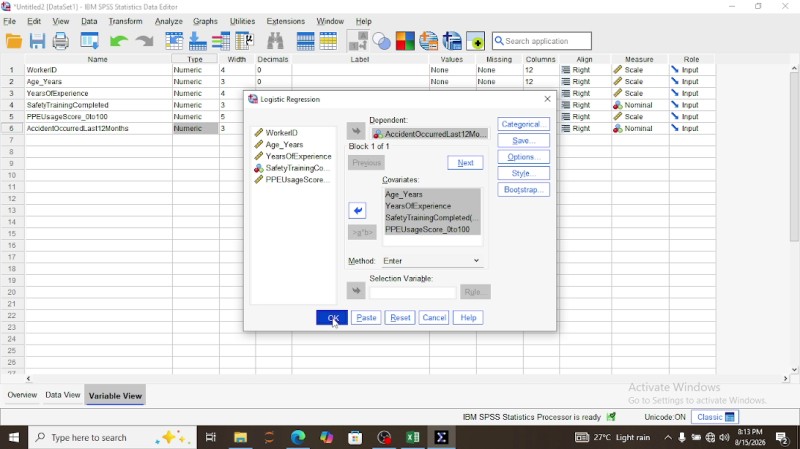Open the File menu
Screen dimensions: 800x449
10,21
